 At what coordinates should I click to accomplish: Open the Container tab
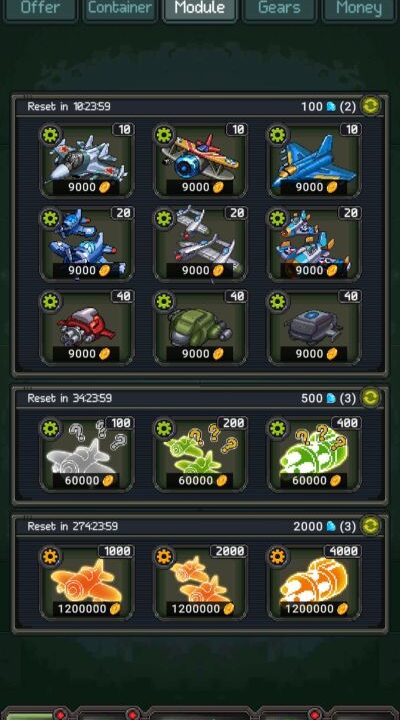120,9
